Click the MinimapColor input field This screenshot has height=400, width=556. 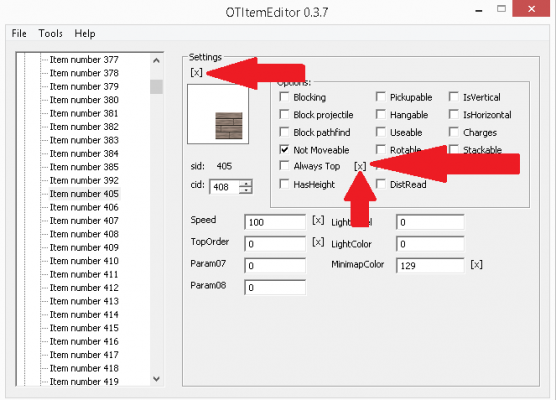430,265
